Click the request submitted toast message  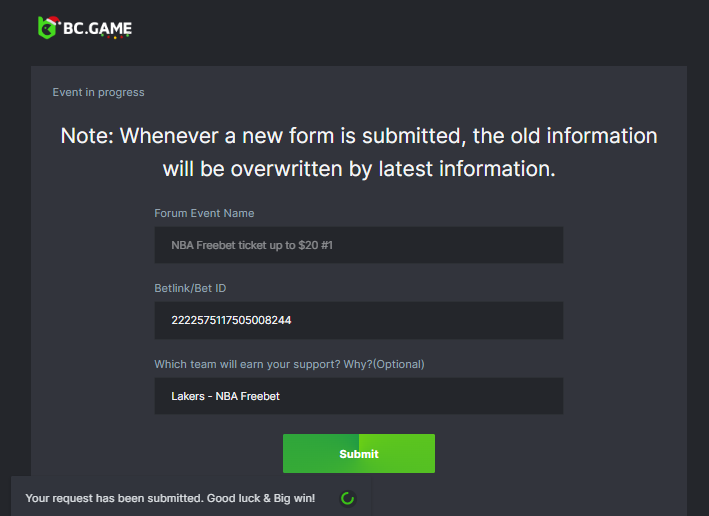170,498
